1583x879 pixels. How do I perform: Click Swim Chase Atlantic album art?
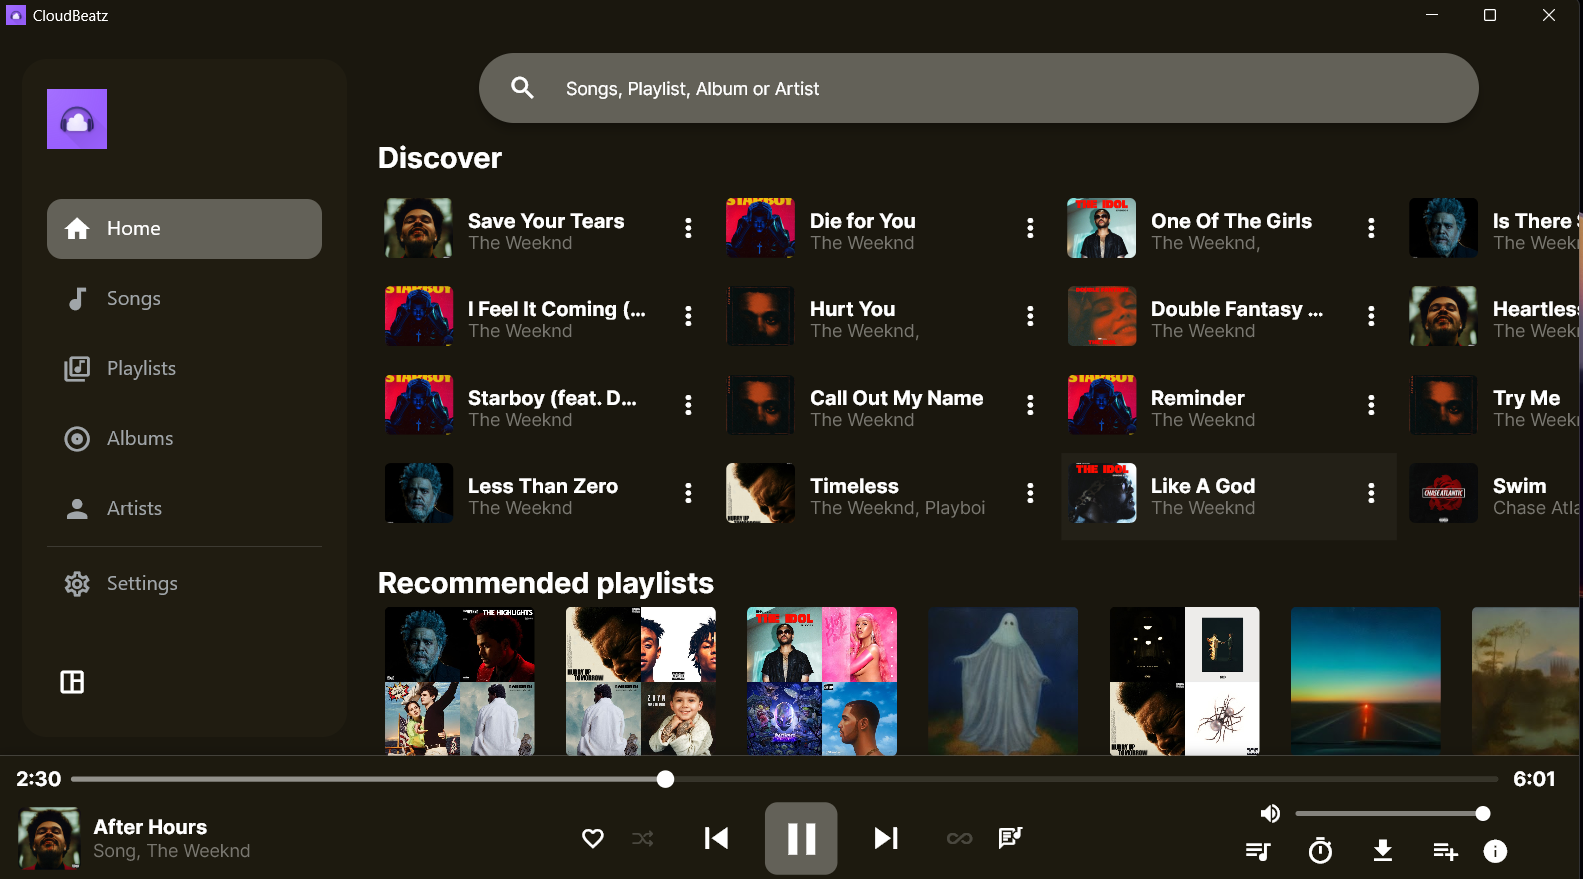1443,493
